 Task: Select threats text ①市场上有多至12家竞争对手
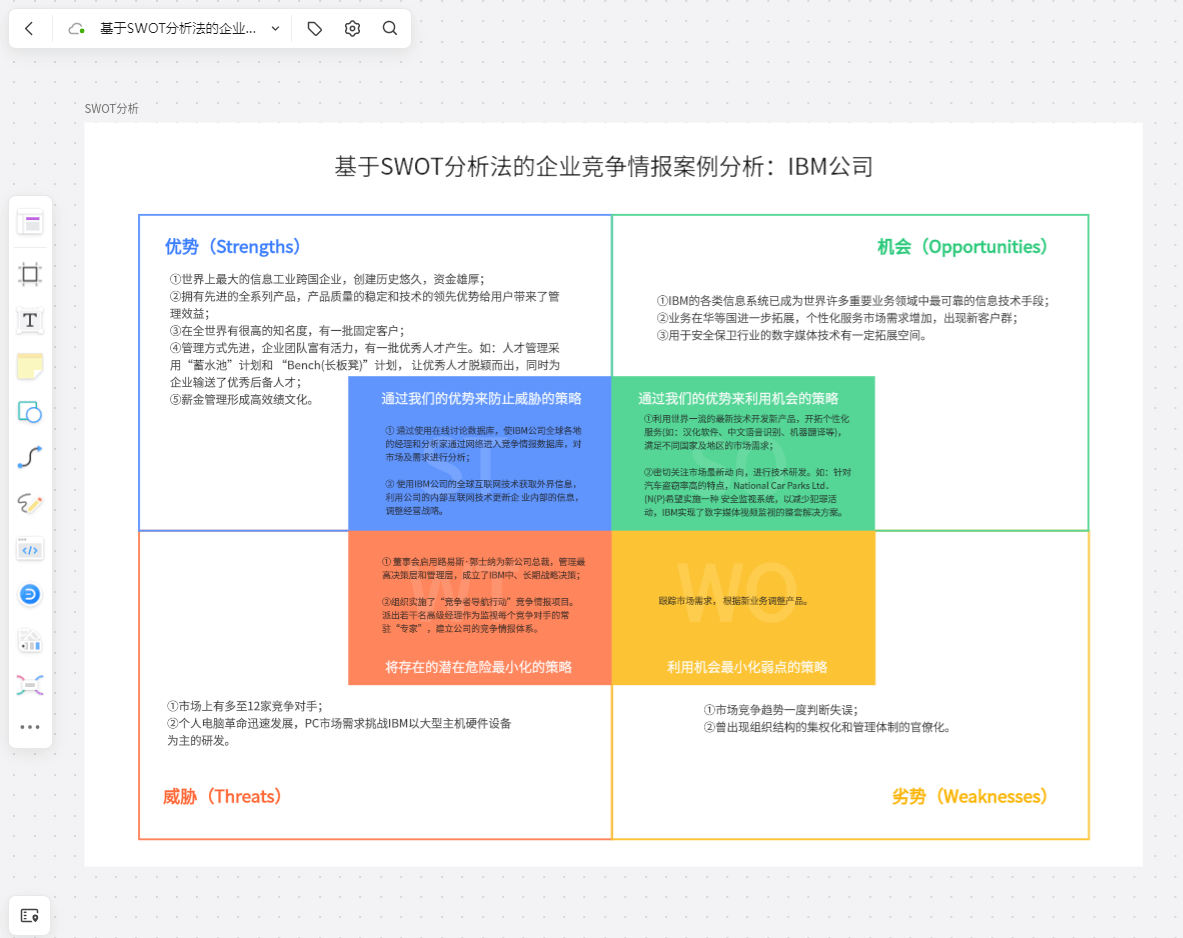(x=244, y=706)
